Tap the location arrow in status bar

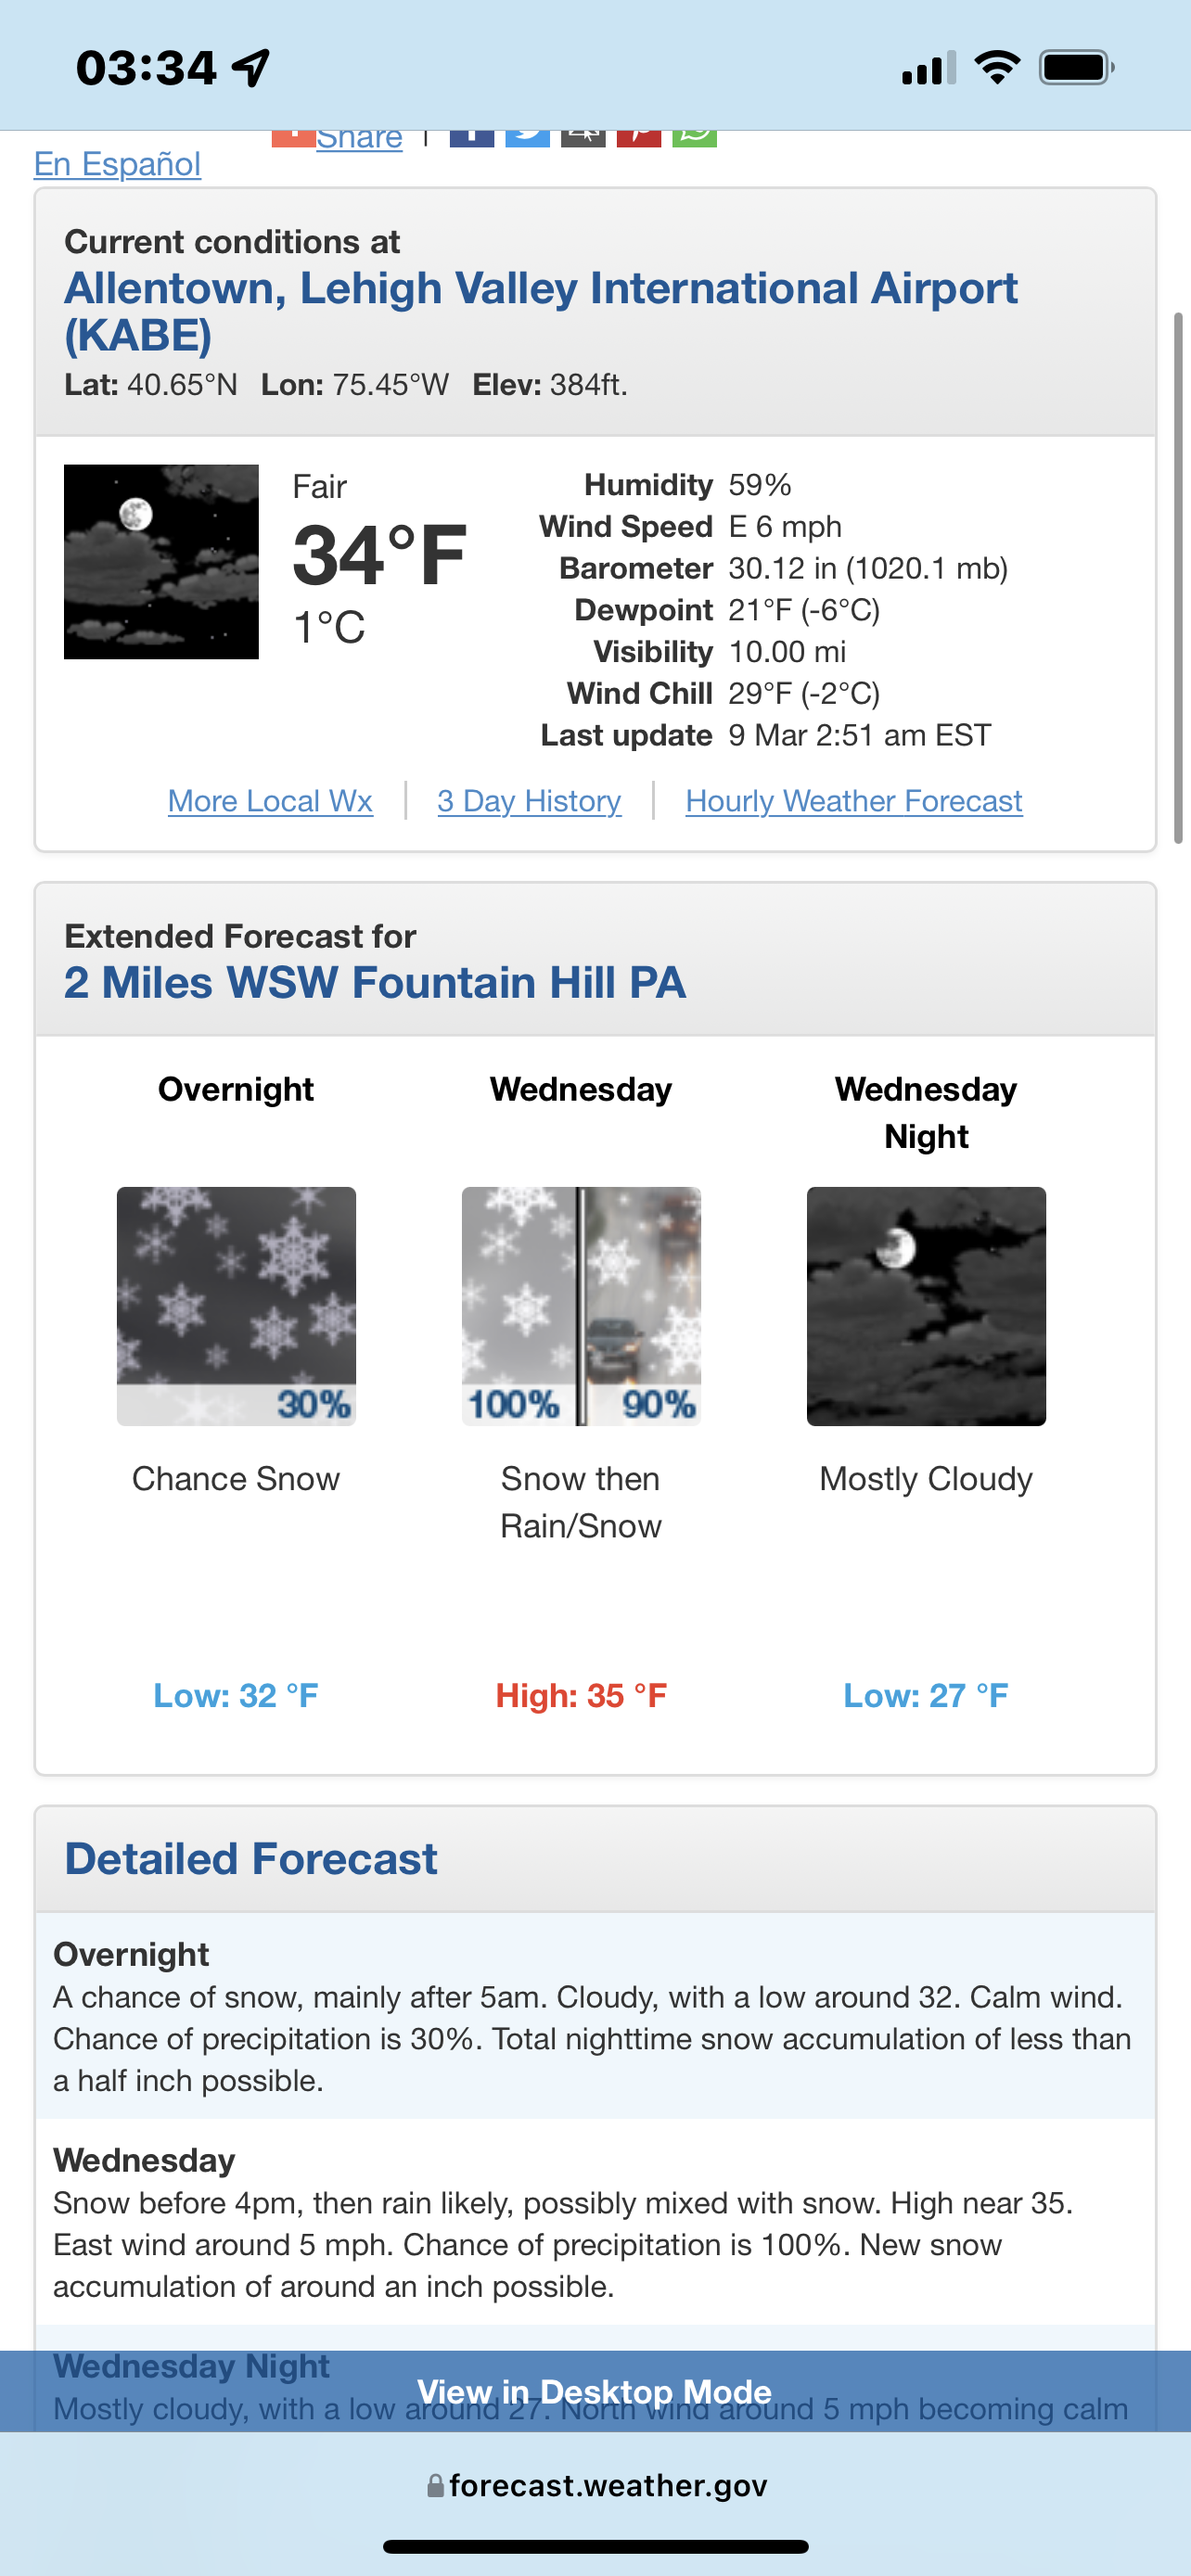(x=251, y=68)
